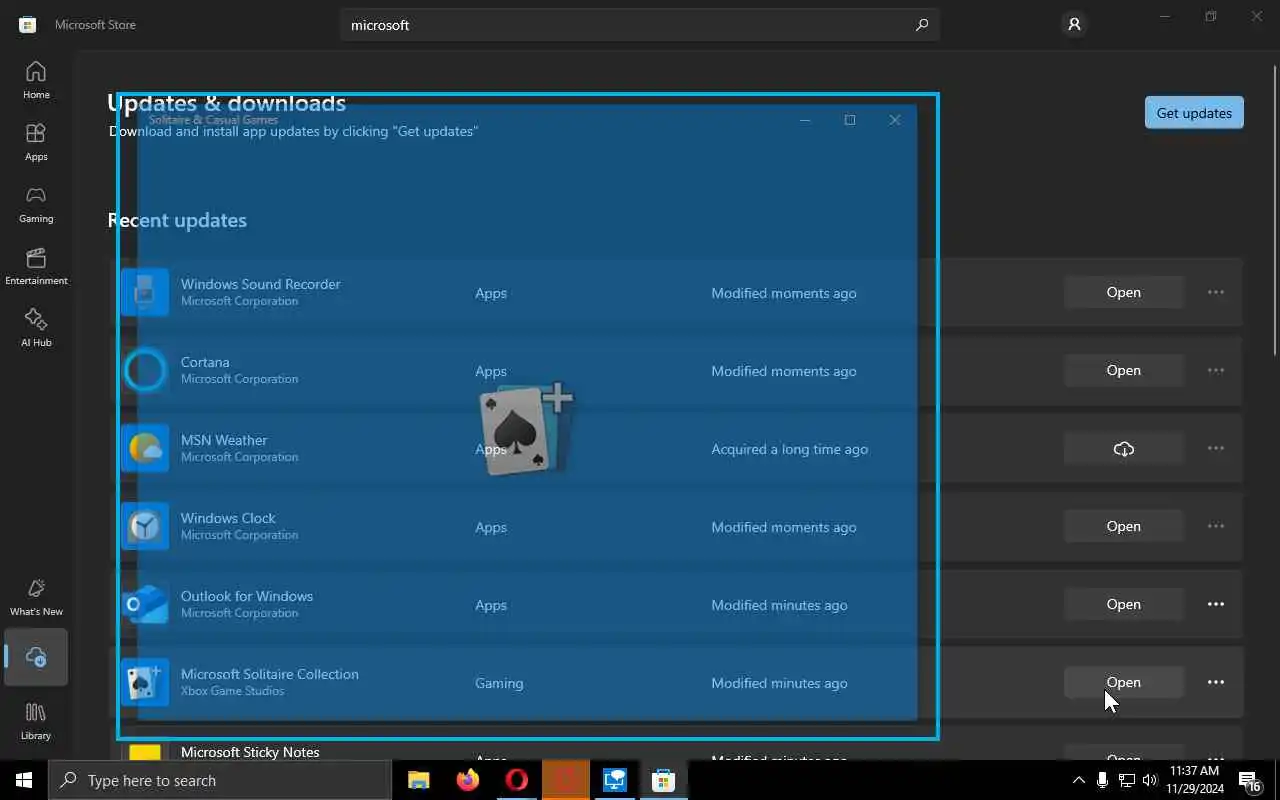The height and width of the screenshot is (800, 1280).
Task: Click the Microsoft Solitaire Collection row icon
Action: pyautogui.click(x=145, y=682)
